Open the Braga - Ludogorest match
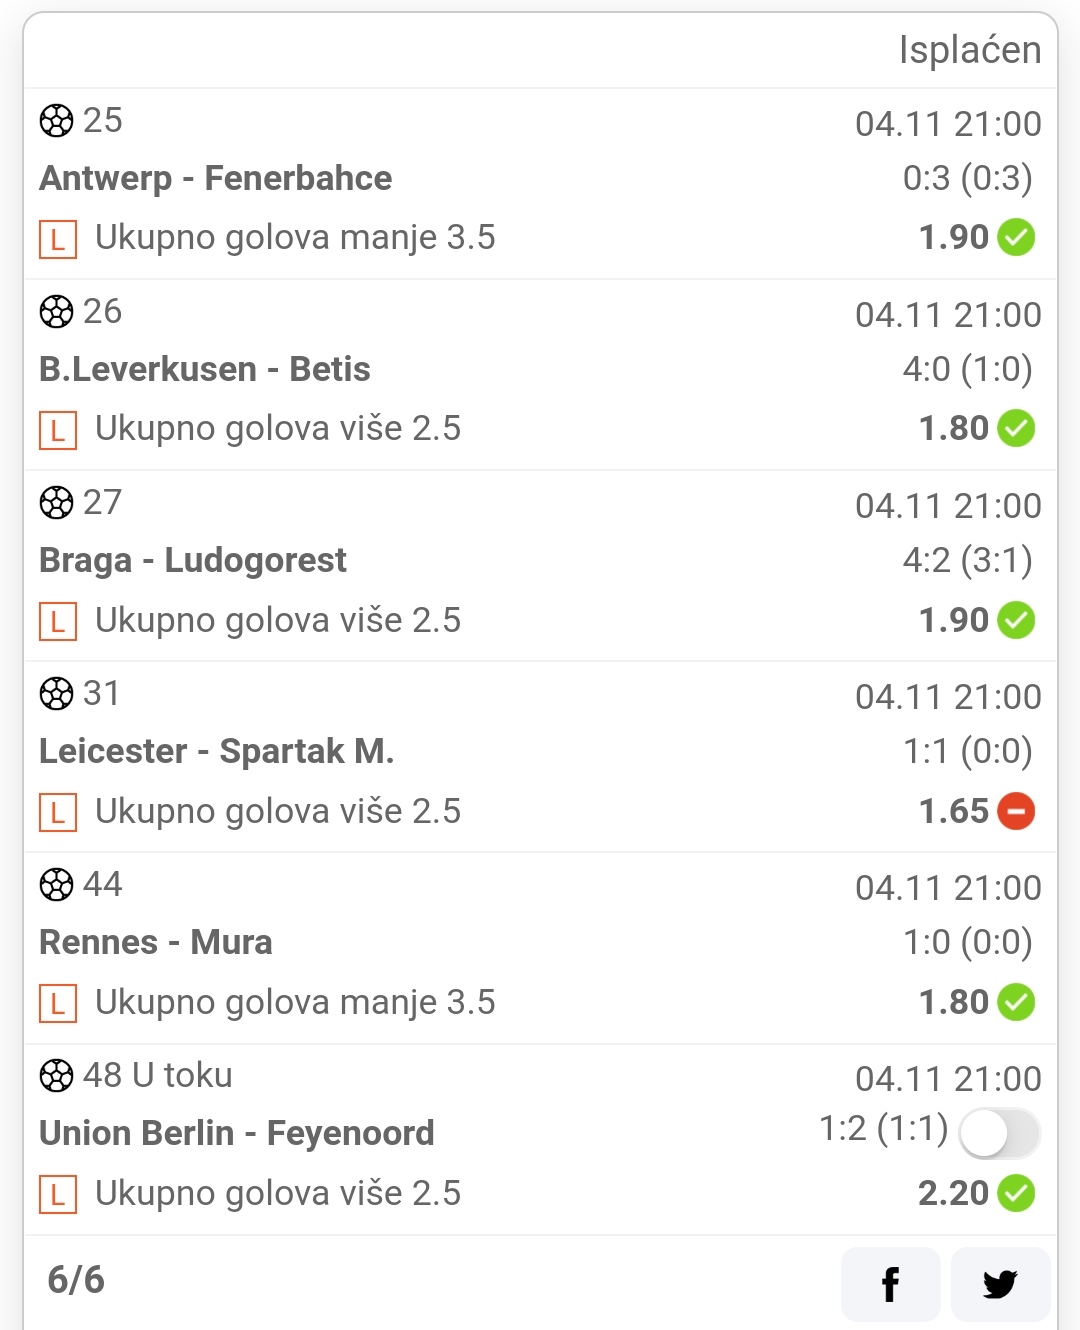Viewport: 1080px width, 1330px height. point(193,560)
